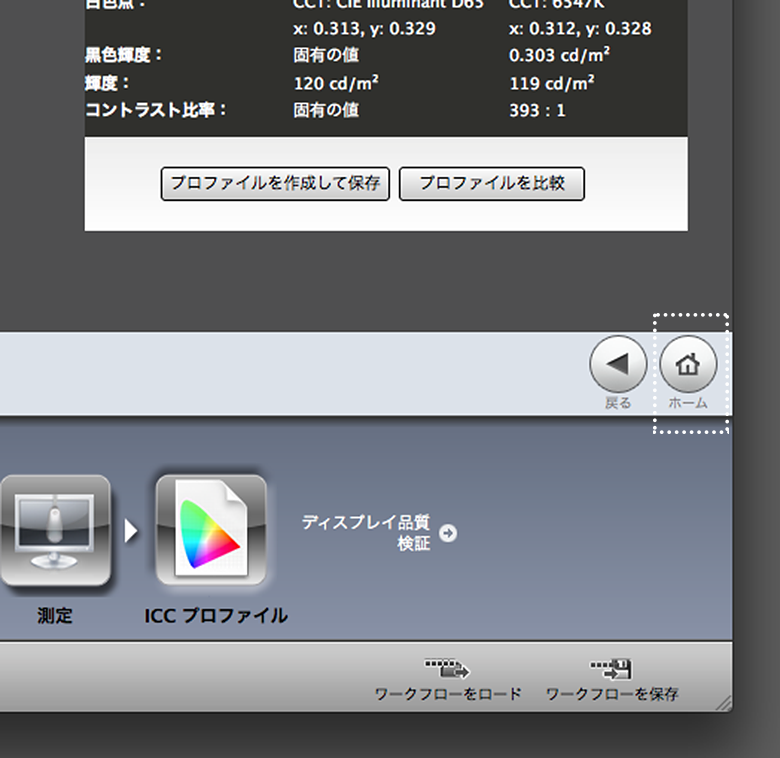Viewport: 780px width, 758px height.
Task: Click the ホーム text label
Action: tap(688, 403)
